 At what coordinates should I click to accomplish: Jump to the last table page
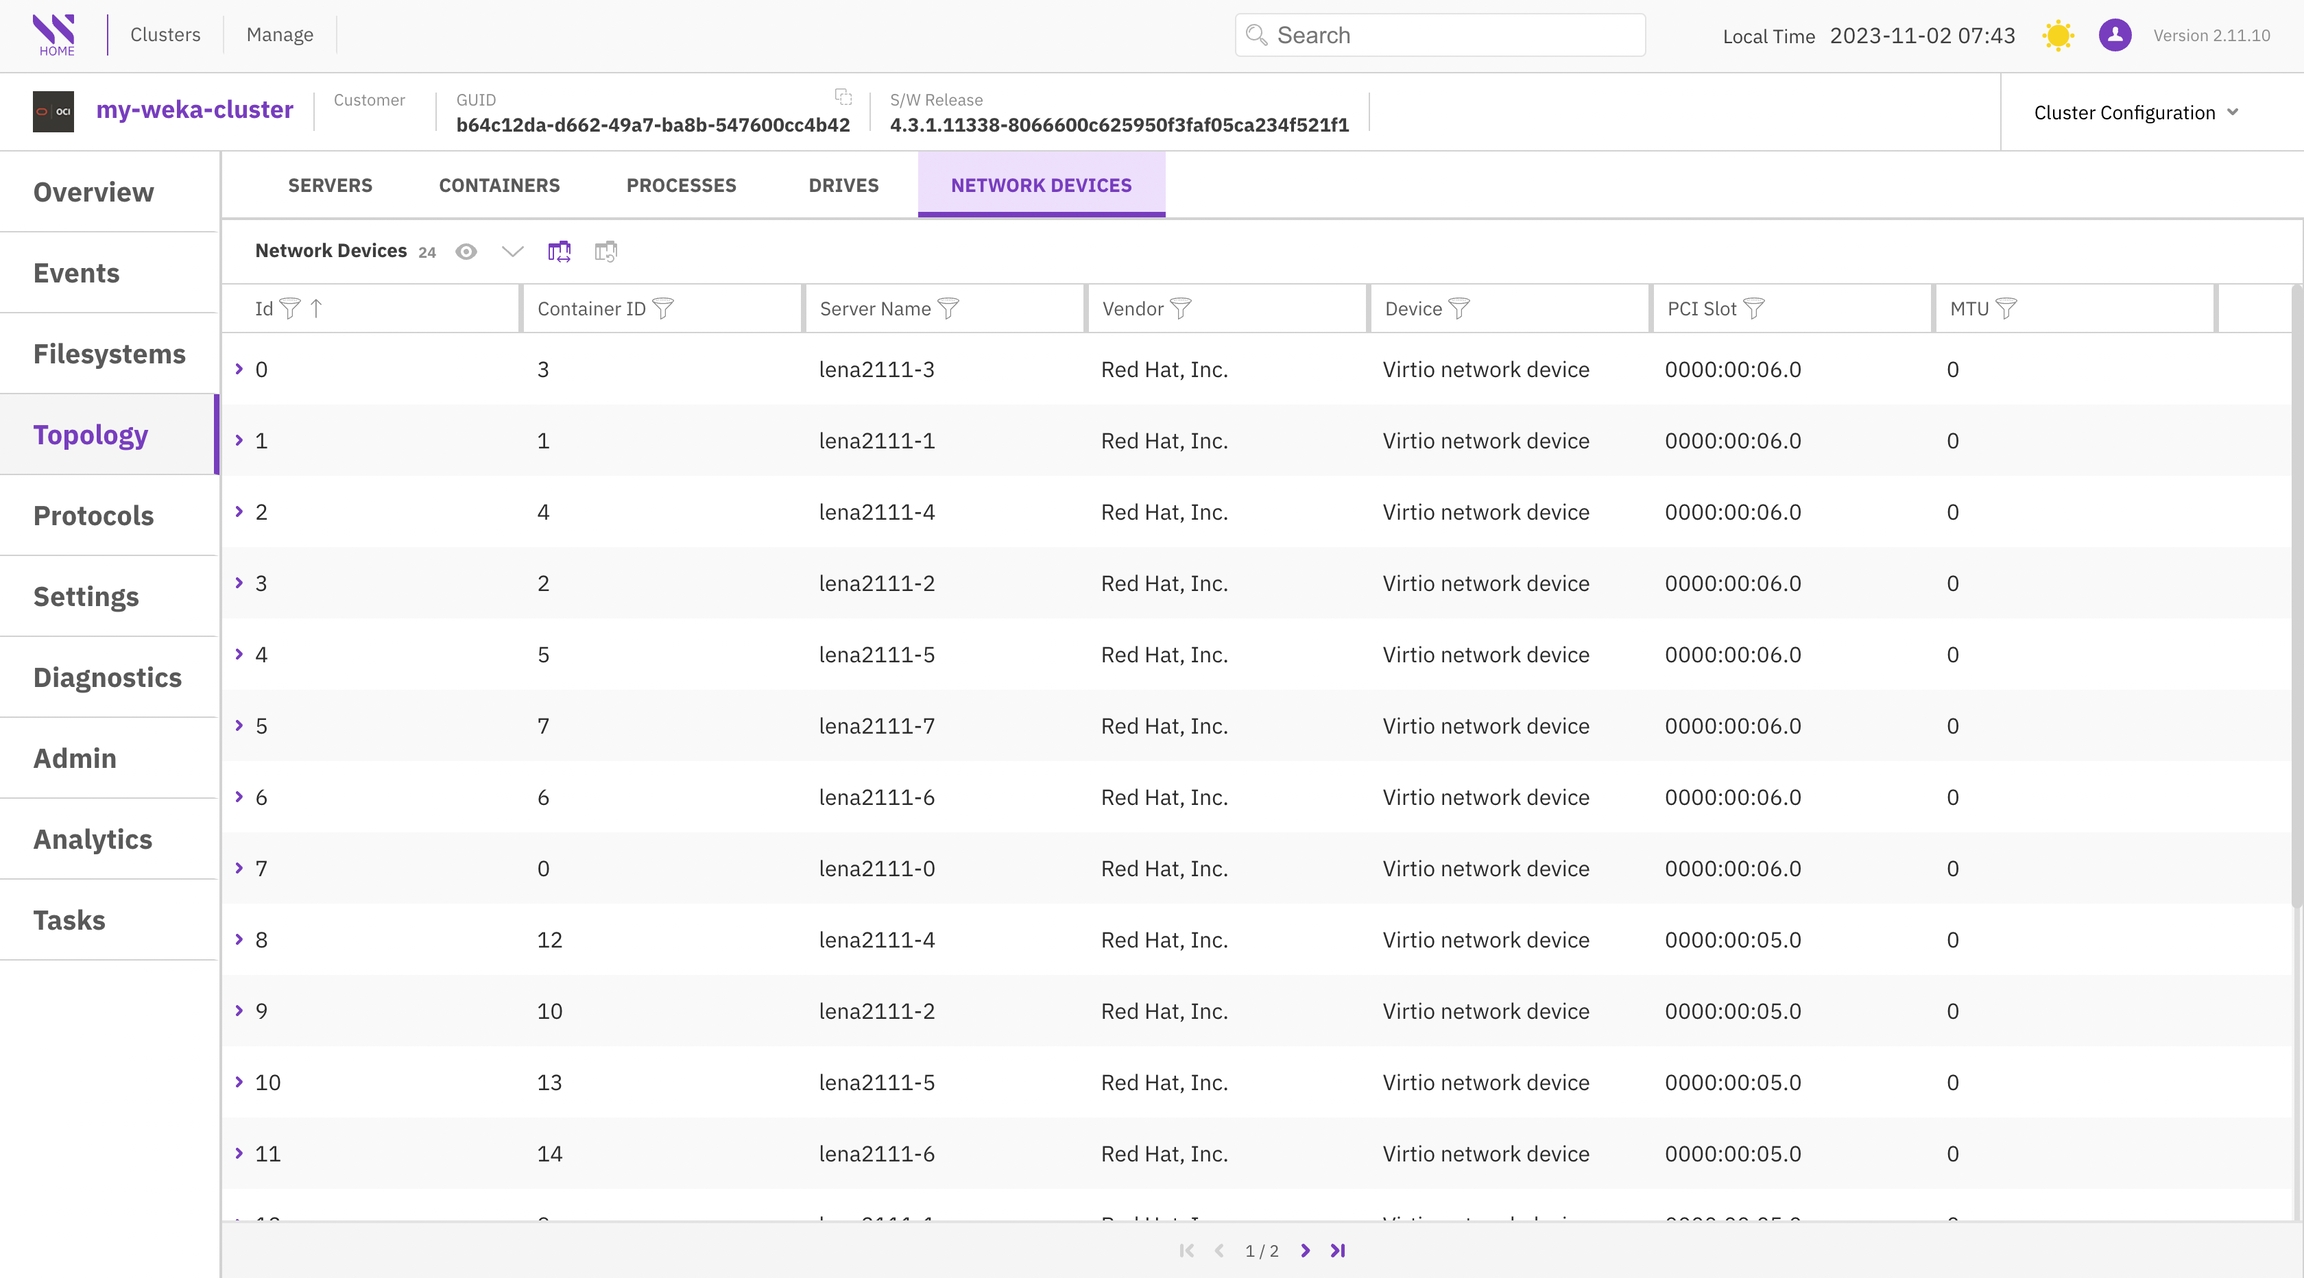1338,1251
